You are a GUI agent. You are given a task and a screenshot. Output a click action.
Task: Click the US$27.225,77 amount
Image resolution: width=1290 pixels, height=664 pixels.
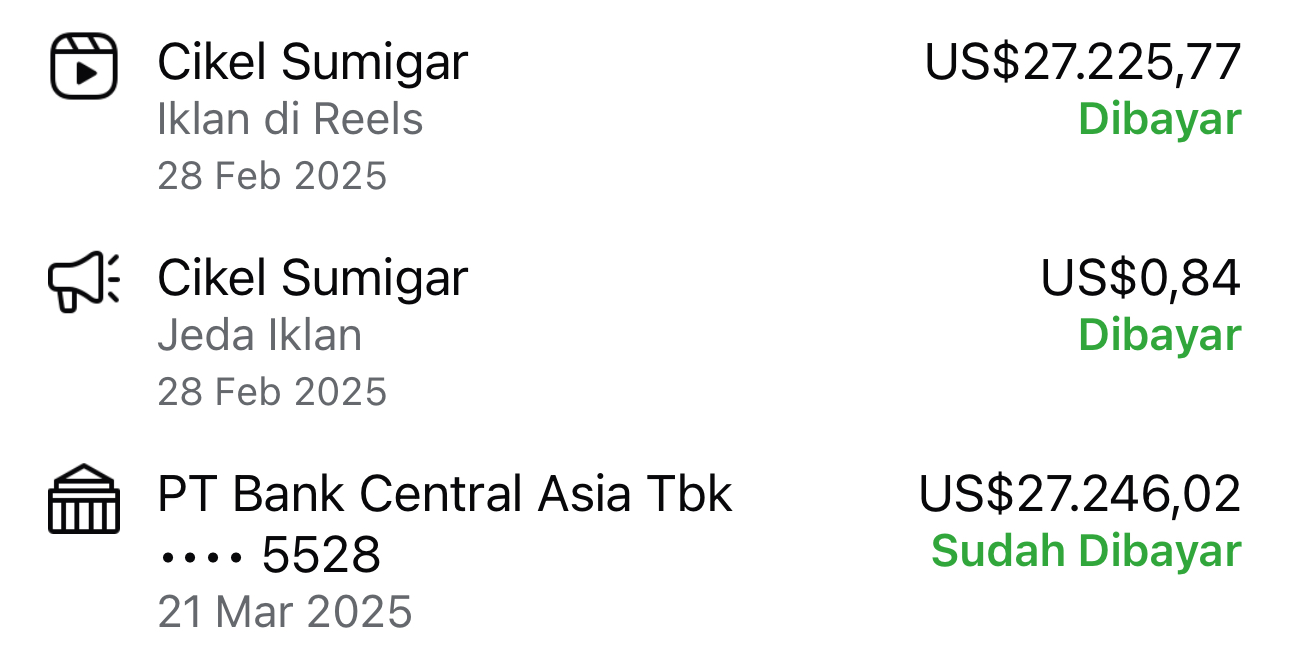pos(1082,62)
